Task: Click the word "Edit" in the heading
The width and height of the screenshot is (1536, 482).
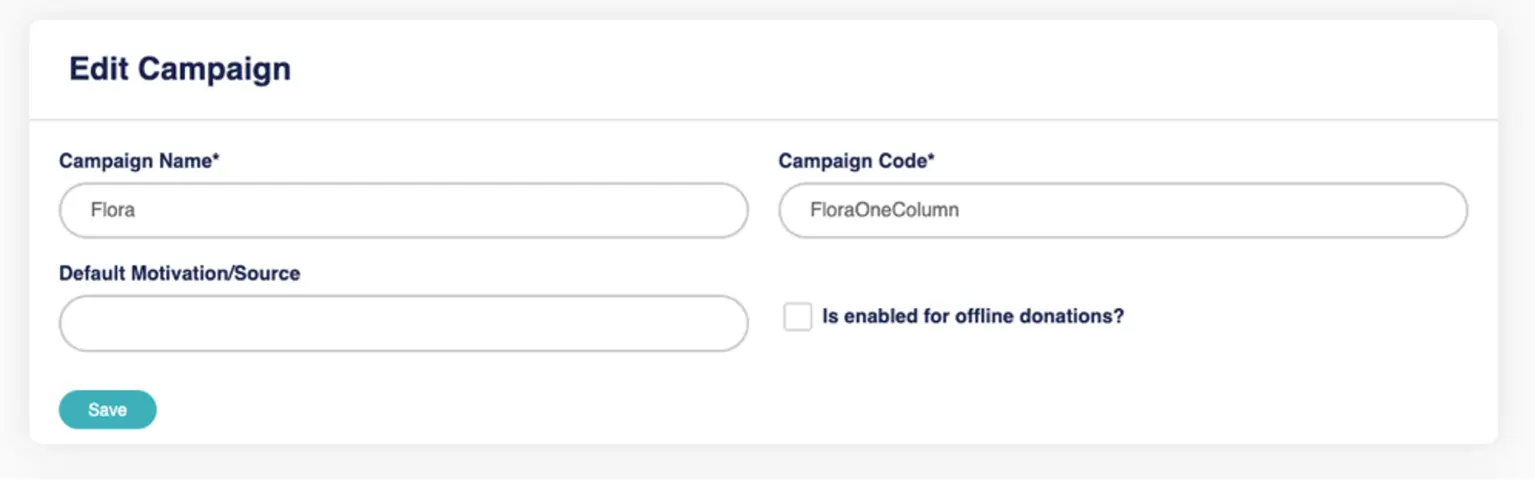Action: (98, 69)
